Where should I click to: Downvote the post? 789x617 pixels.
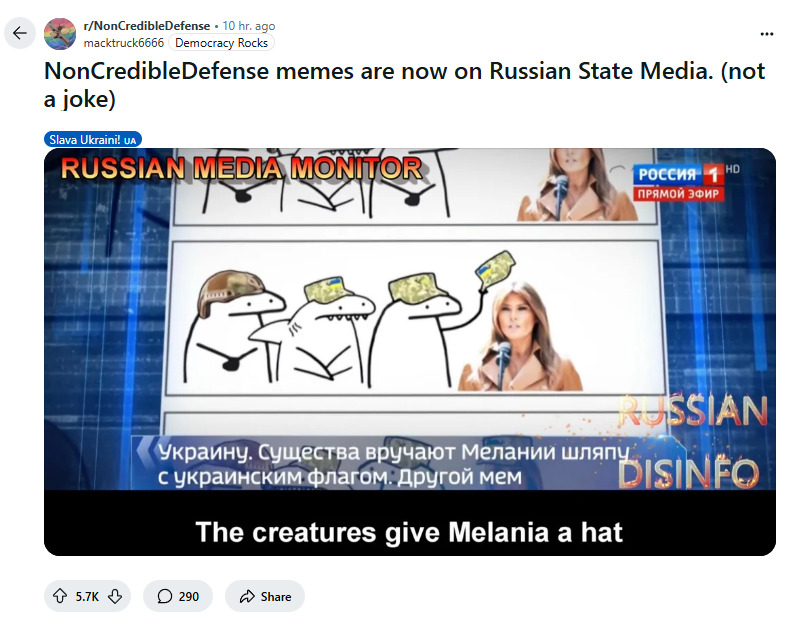tap(115, 596)
